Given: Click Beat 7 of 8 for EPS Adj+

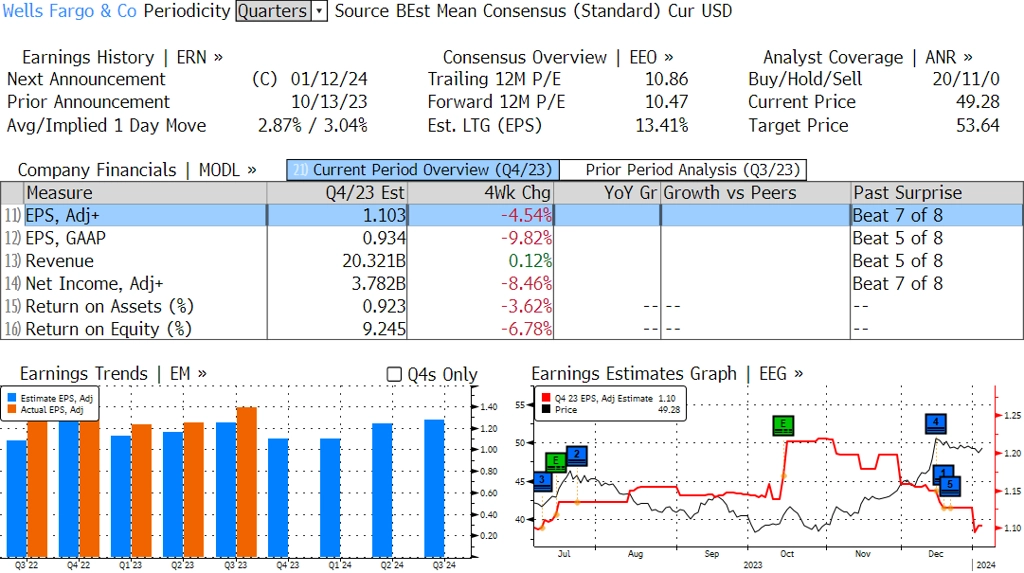Looking at the screenshot, I should [x=898, y=216].
